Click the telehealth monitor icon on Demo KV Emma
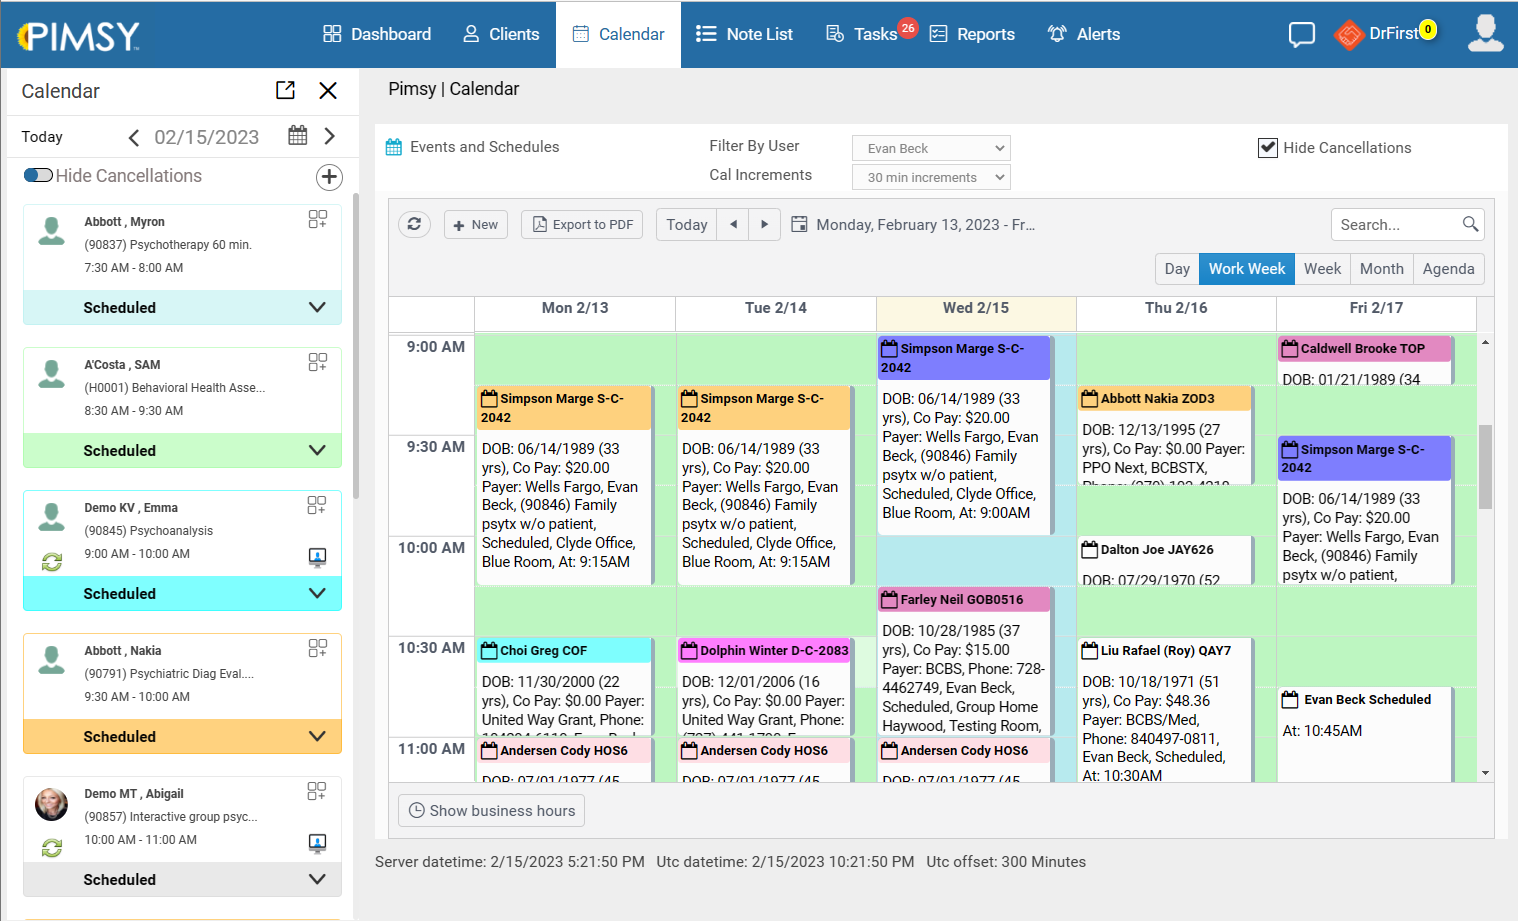1518x921 pixels. tap(318, 557)
